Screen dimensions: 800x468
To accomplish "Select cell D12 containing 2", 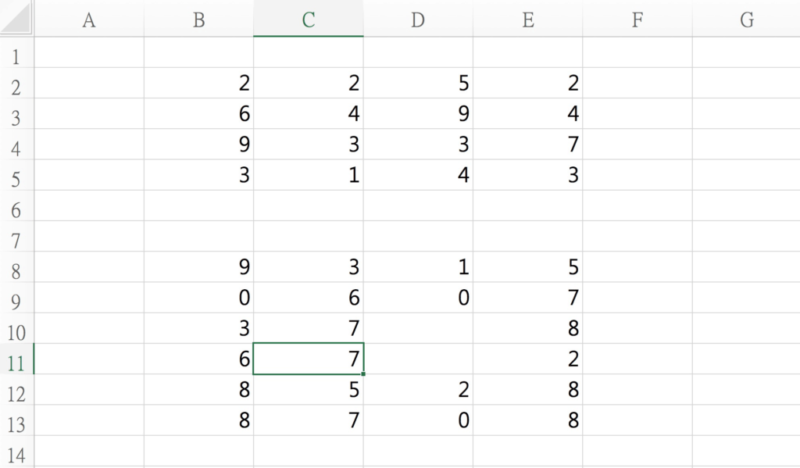I will (x=418, y=390).
